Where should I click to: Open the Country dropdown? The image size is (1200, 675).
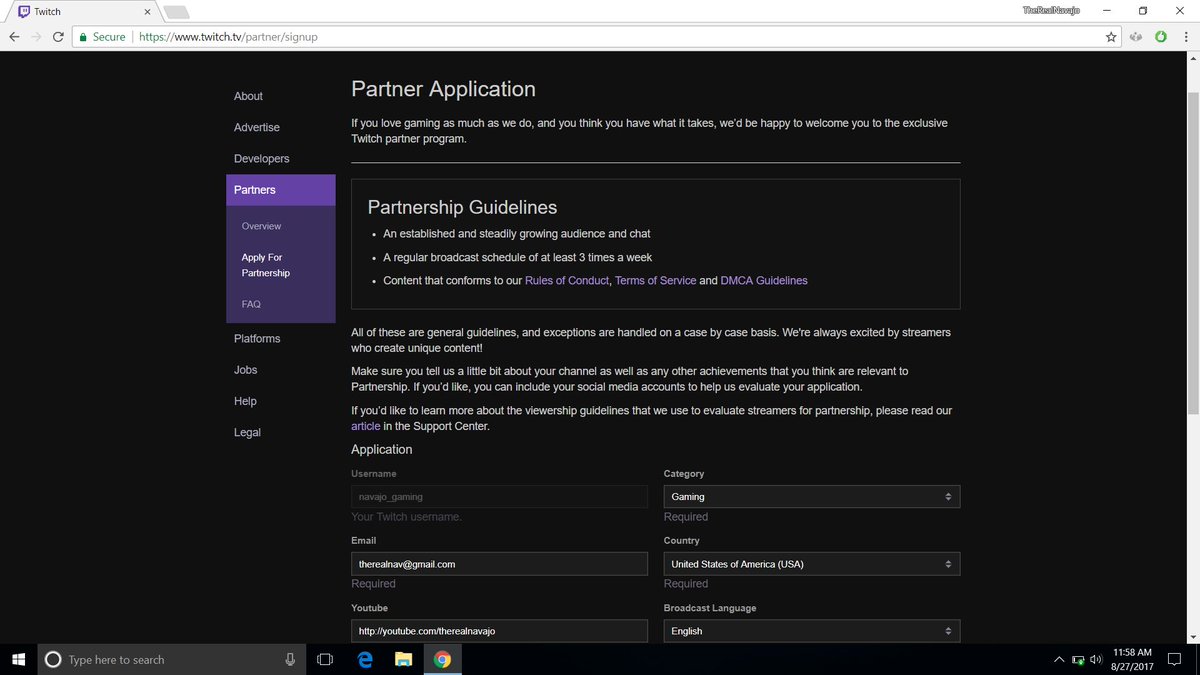[812, 564]
